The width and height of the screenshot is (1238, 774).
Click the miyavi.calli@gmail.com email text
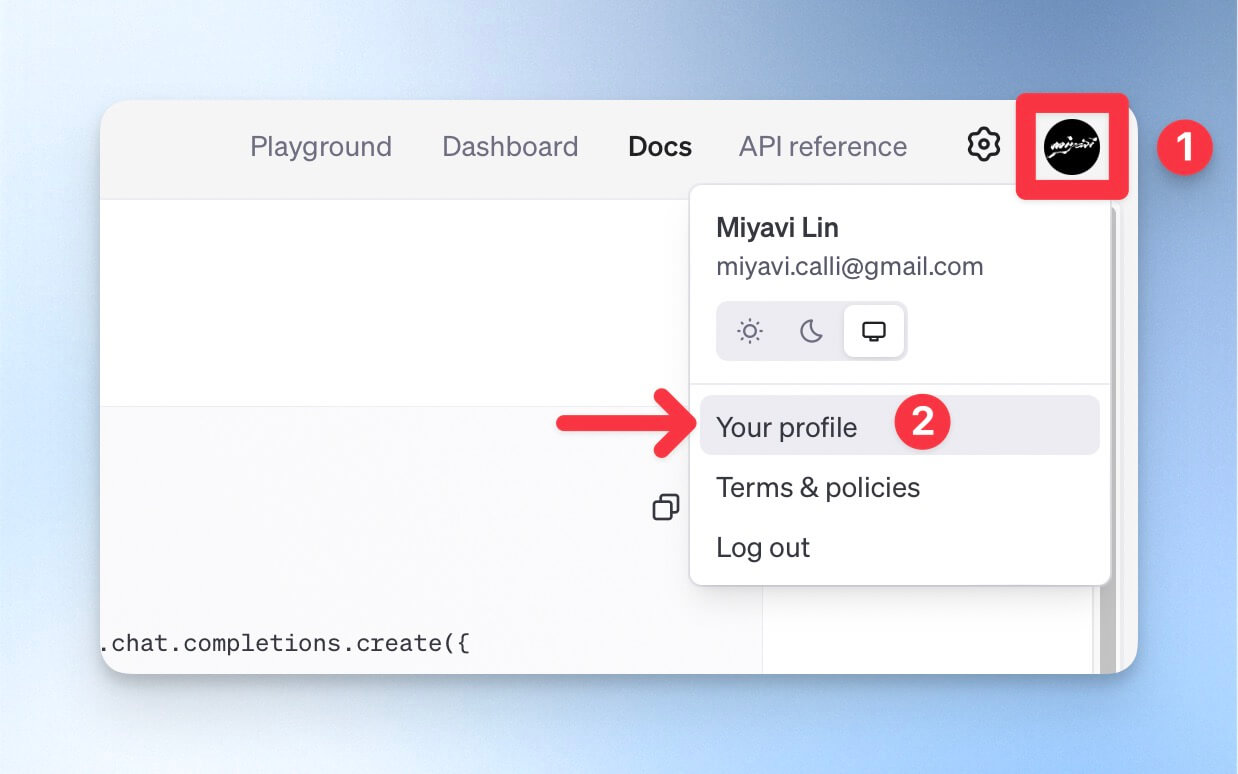pyautogui.click(x=850, y=267)
